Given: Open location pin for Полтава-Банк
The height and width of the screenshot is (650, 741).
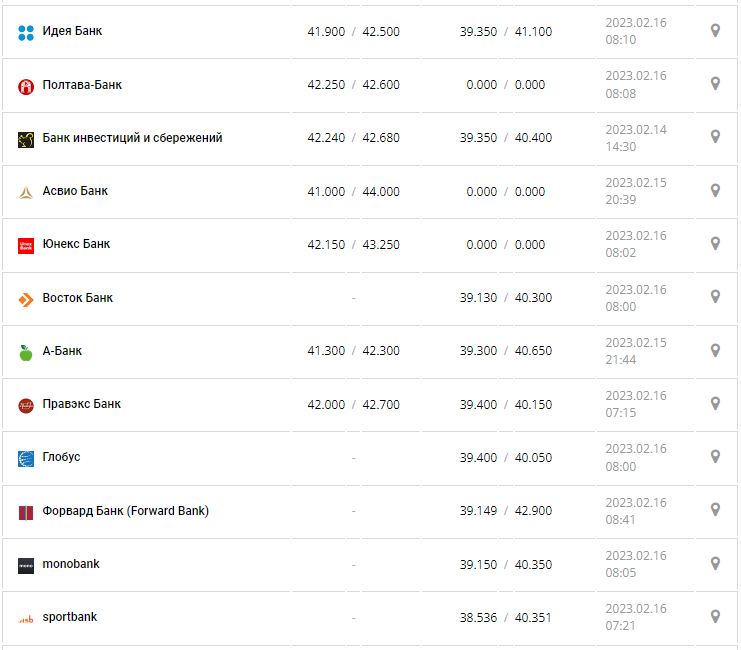Looking at the screenshot, I should tap(715, 84).
